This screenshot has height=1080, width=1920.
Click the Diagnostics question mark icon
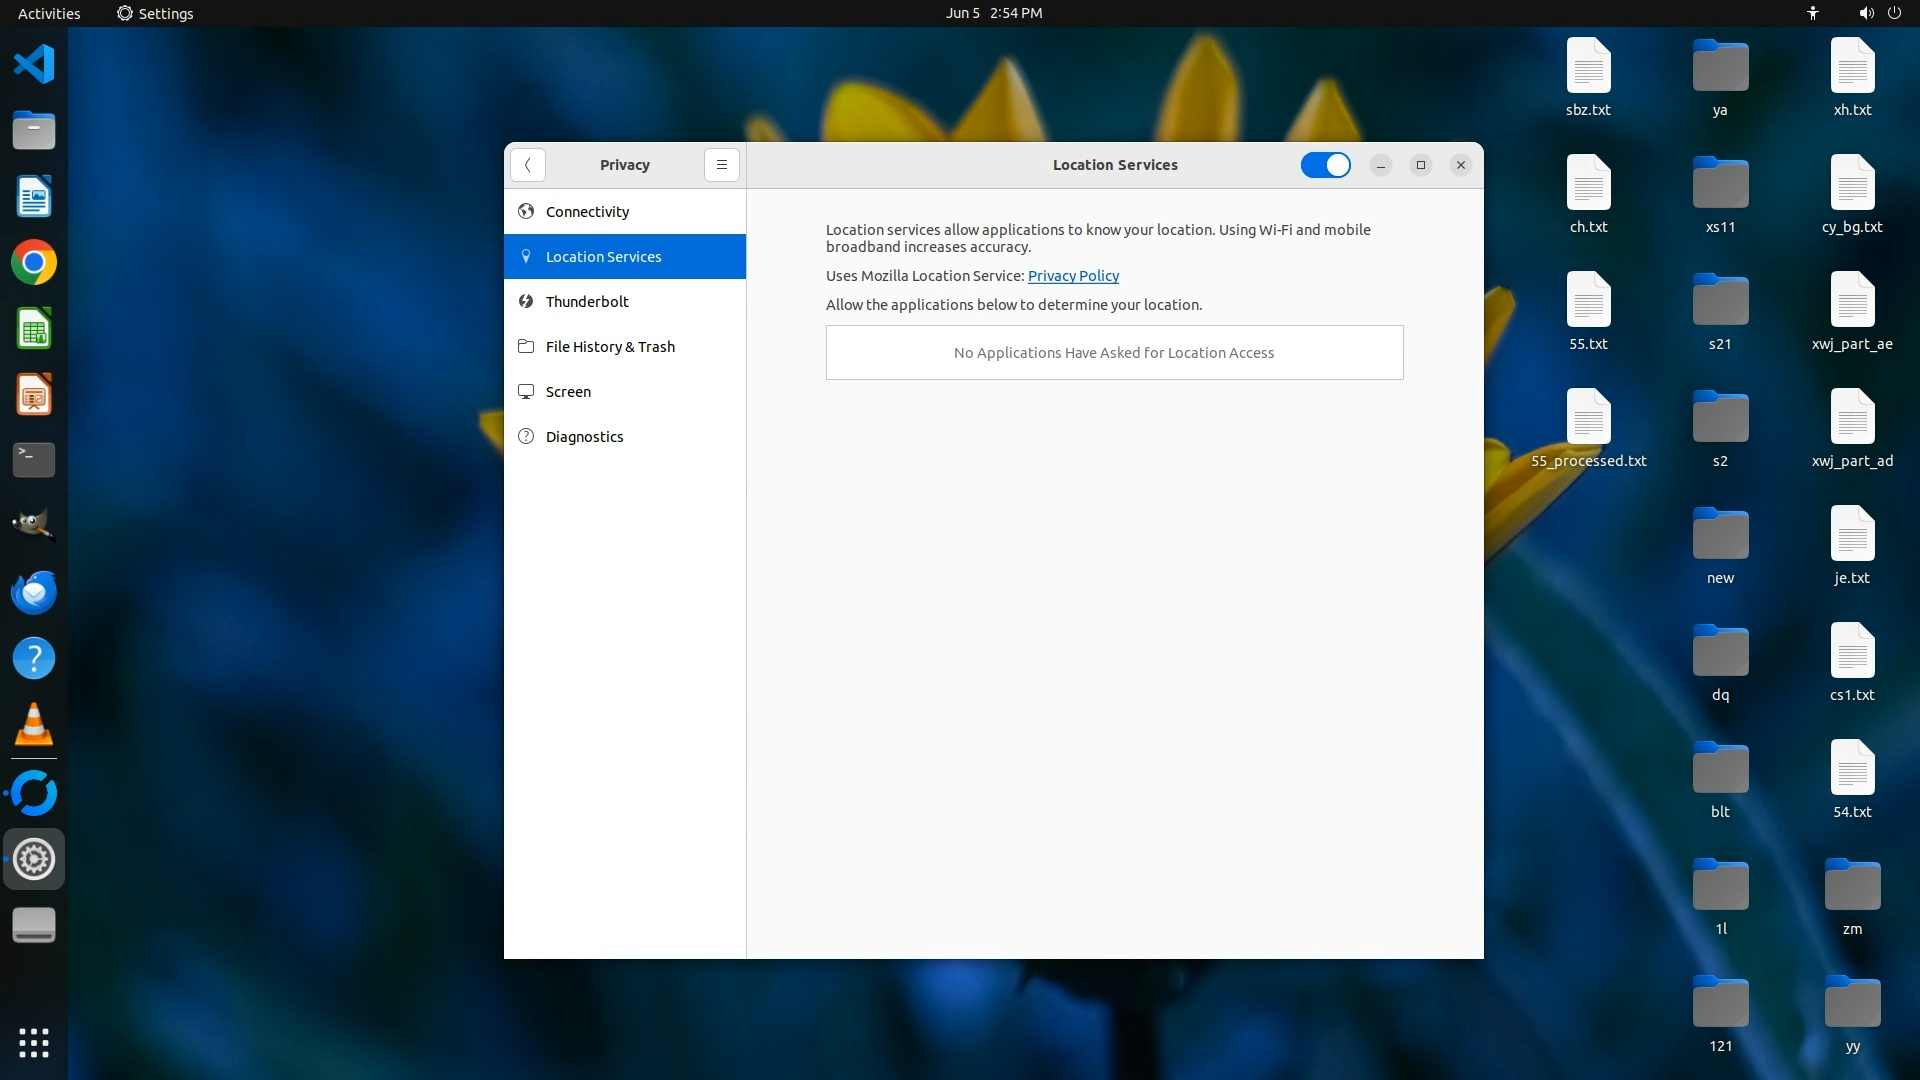point(526,437)
